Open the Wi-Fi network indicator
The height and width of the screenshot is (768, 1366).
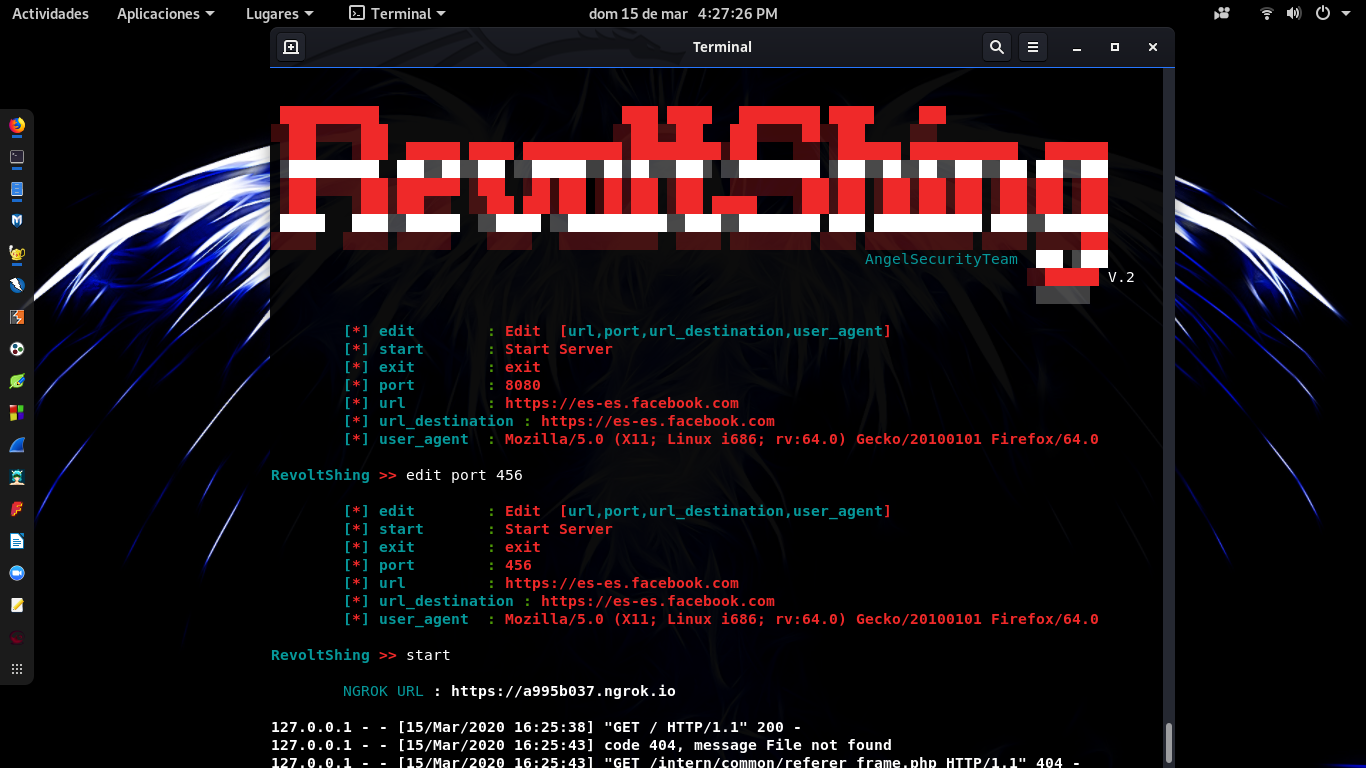coord(1267,14)
